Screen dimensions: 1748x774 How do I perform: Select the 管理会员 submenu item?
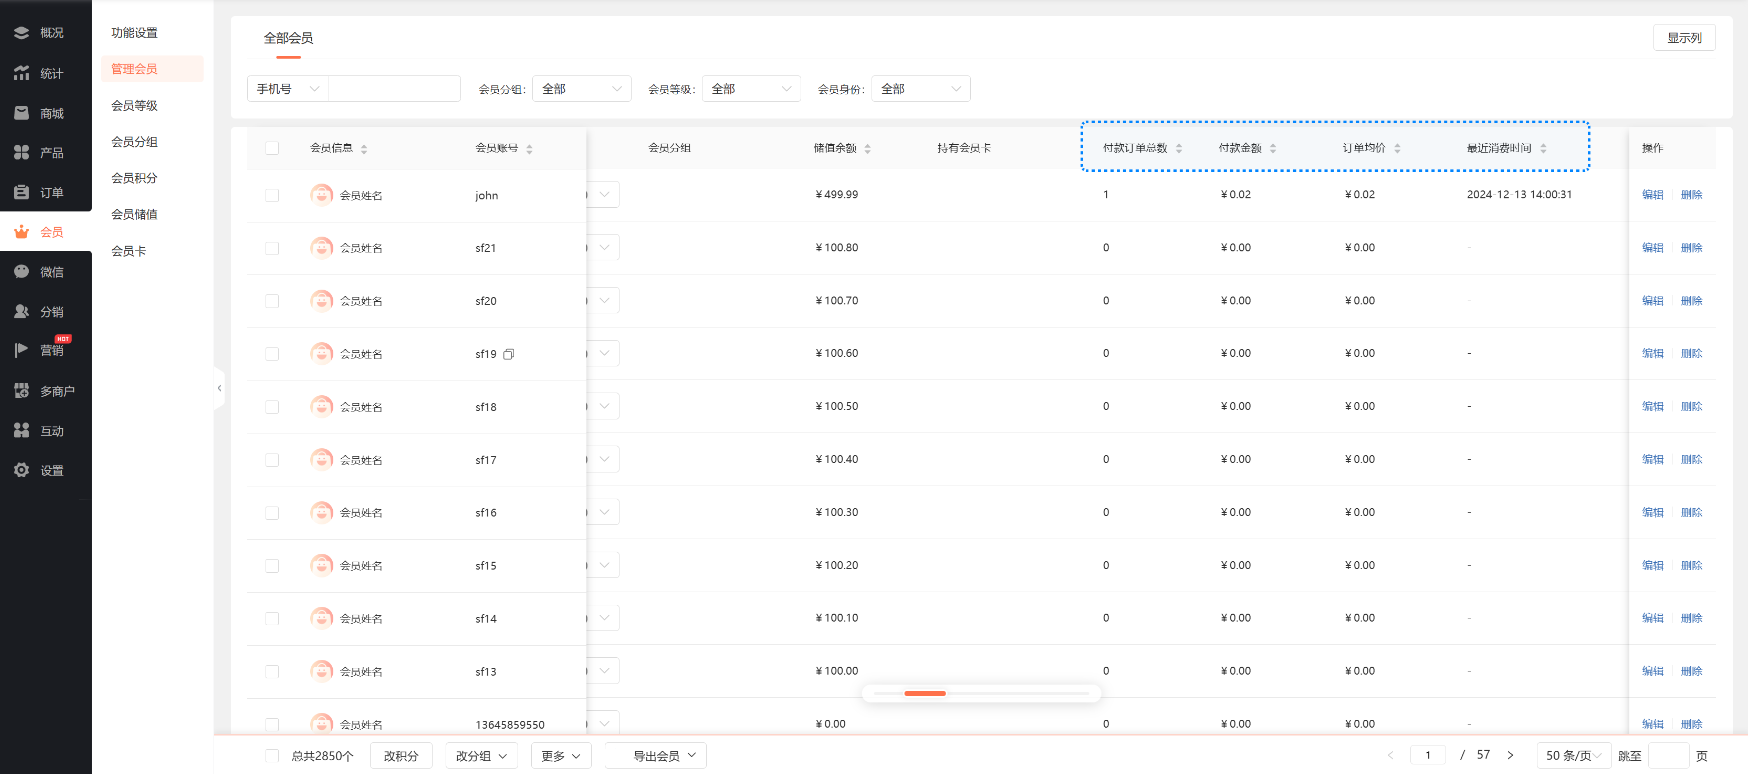(152, 69)
